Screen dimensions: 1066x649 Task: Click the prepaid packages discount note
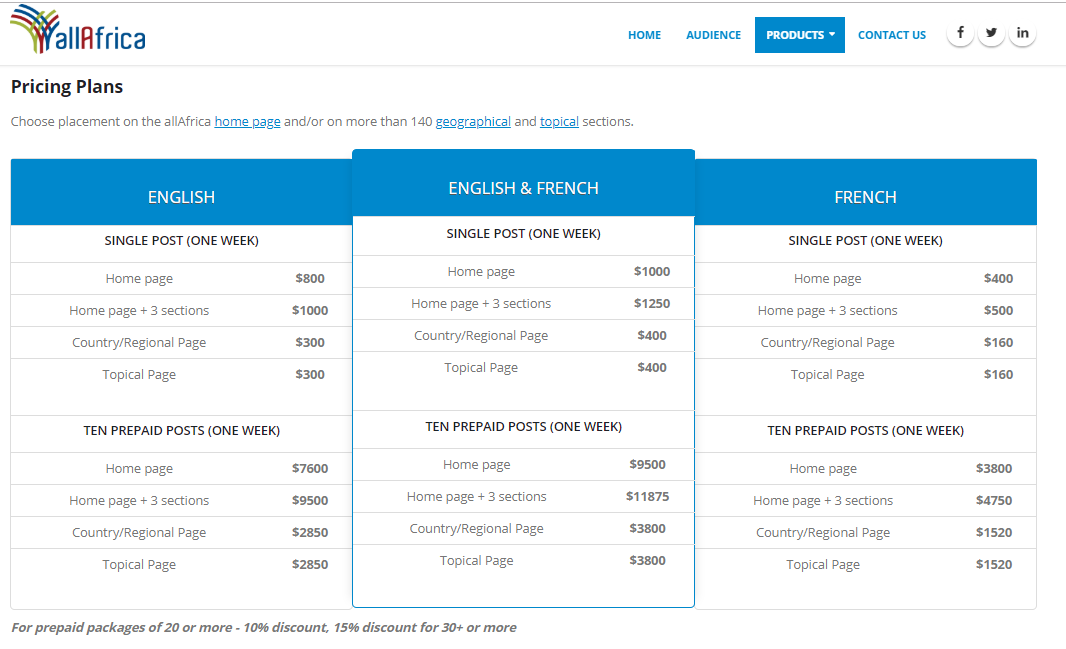tap(264, 628)
